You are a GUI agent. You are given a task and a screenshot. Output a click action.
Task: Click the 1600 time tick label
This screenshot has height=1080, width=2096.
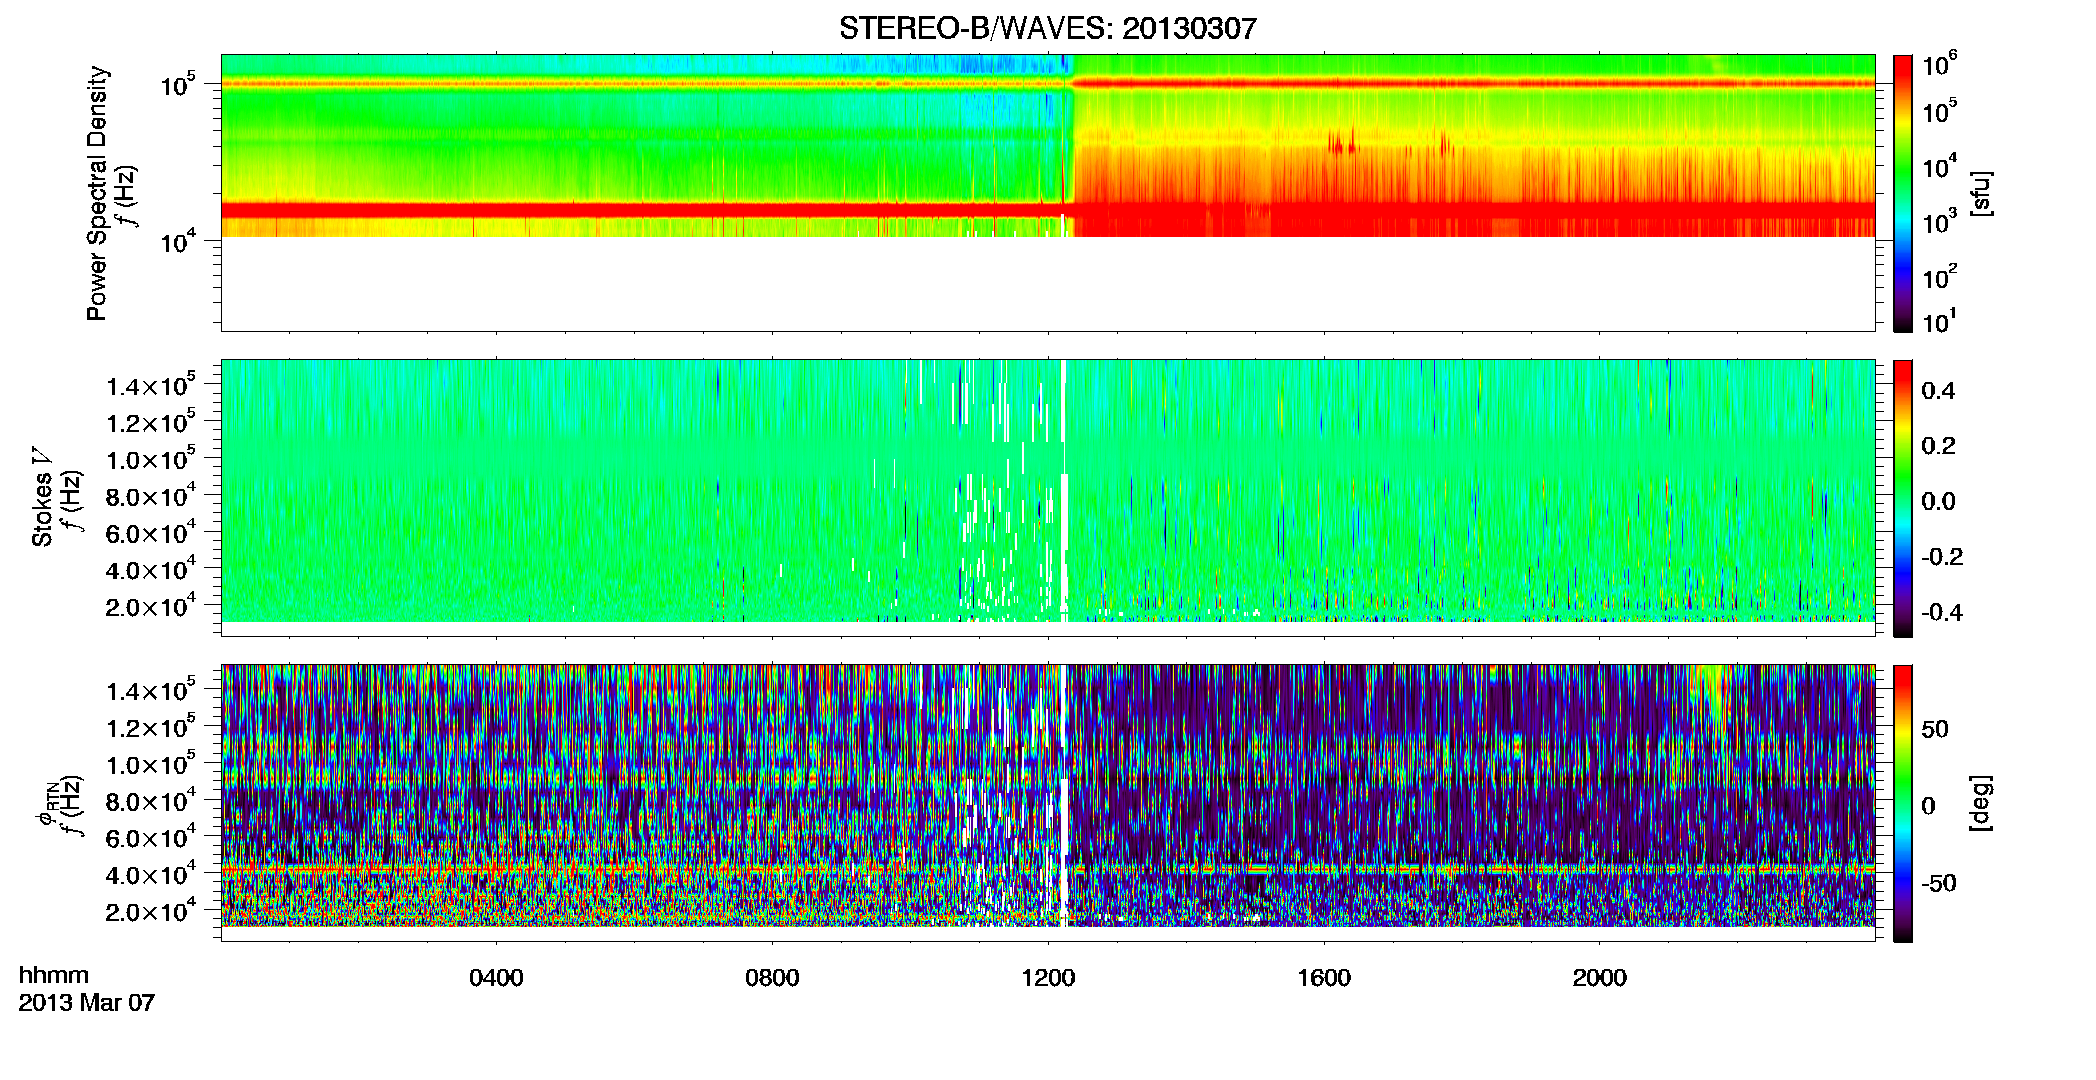(1324, 977)
